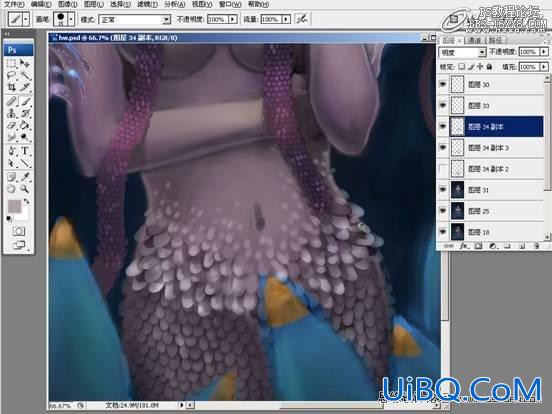The image size is (552, 414).
Task: Select the Pen tool
Action: coord(12,151)
